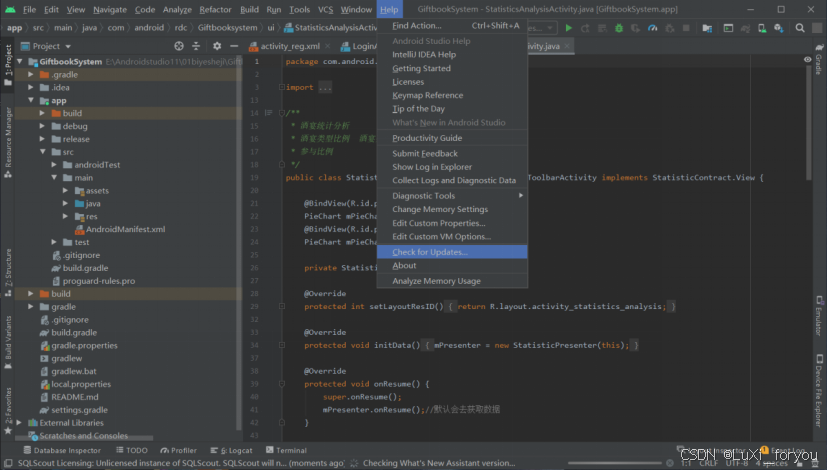This screenshot has width=827, height=471.
Task: Click the Search Everywhere magnifier icon
Action: pyautogui.click(x=800, y=28)
